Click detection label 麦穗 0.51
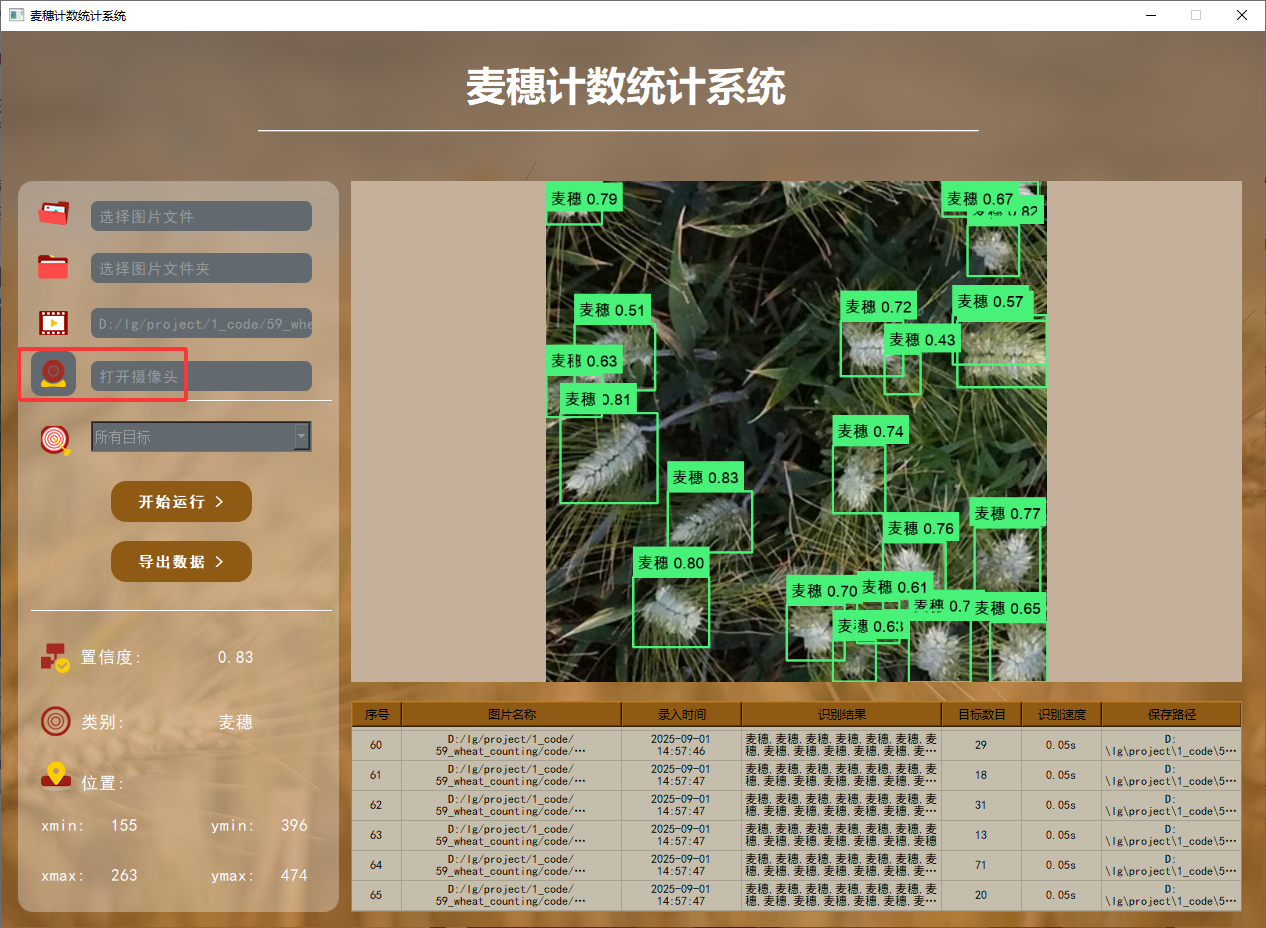This screenshot has width=1266, height=928. 612,309
